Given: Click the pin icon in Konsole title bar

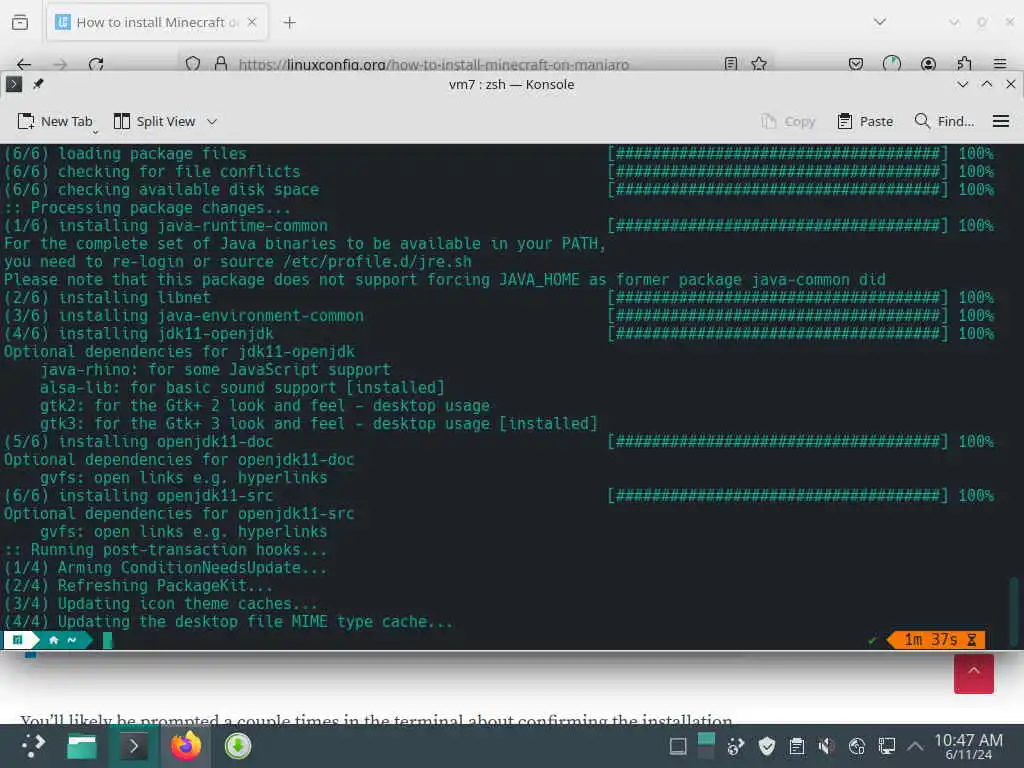Looking at the screenshot, I should tap(38, 84).
